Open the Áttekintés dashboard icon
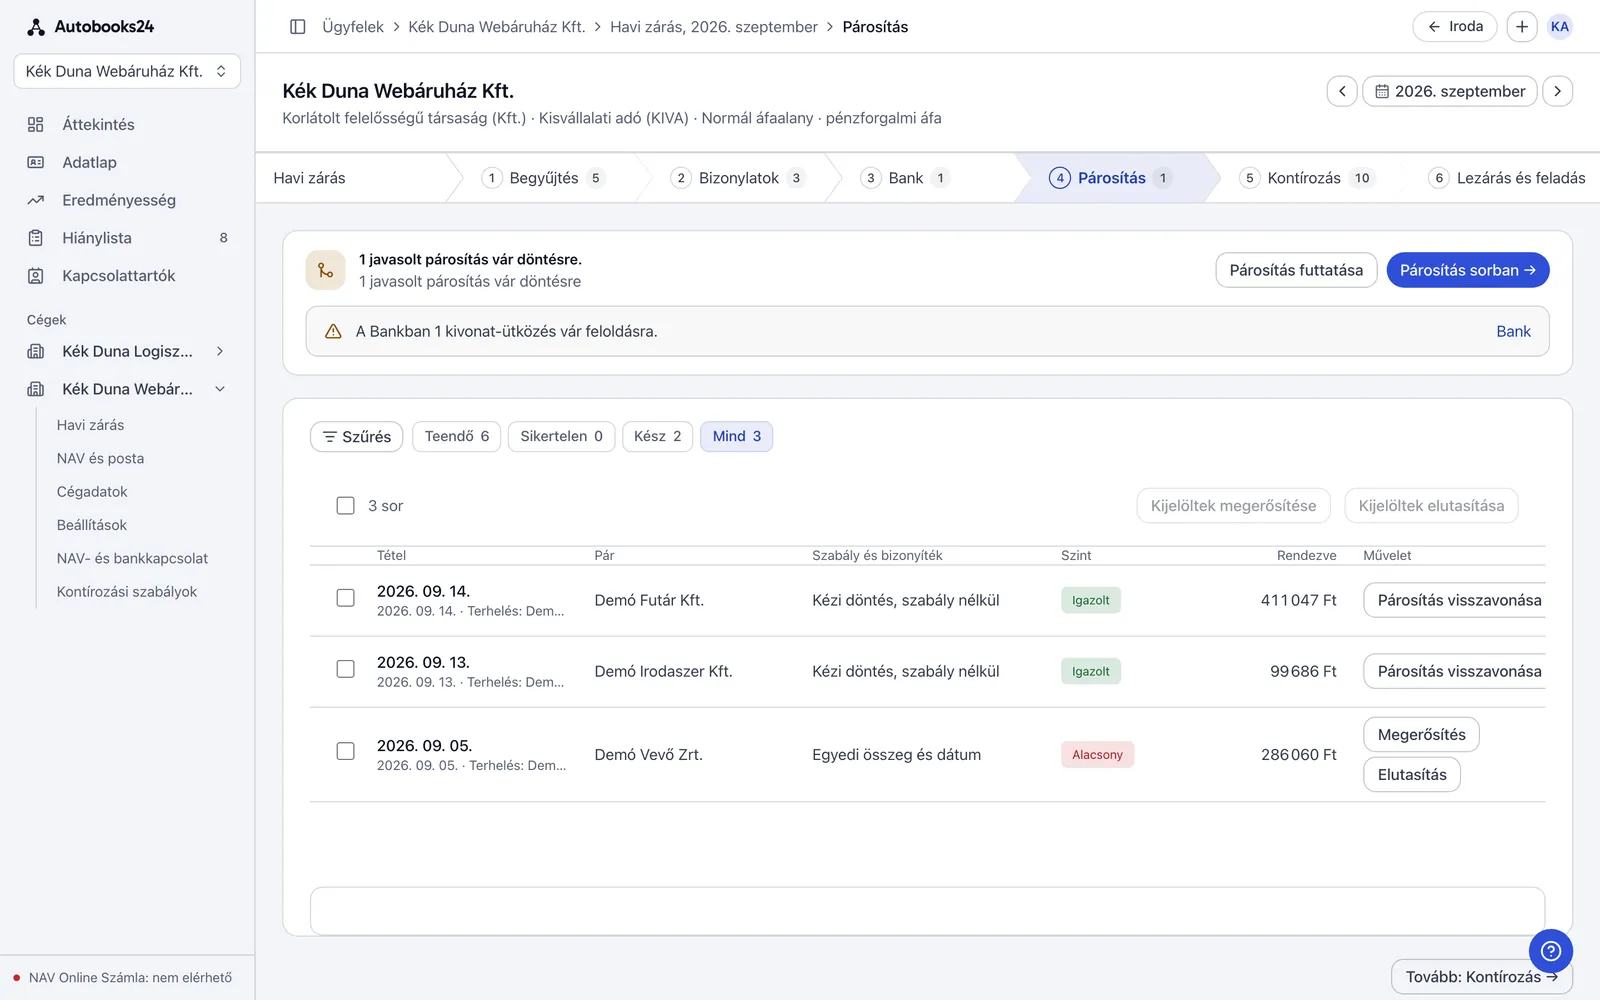 click(x=36, y=125)
